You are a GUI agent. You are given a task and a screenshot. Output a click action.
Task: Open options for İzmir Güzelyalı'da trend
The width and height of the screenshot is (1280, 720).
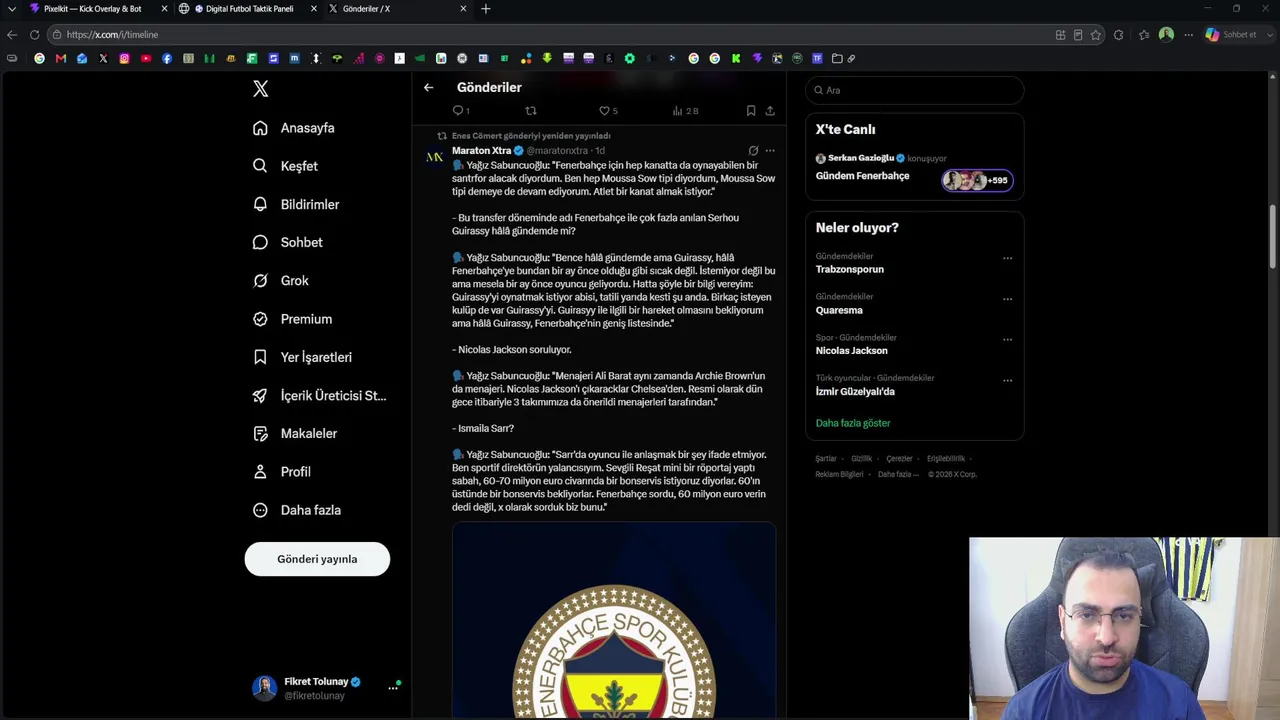[1008, 380]
